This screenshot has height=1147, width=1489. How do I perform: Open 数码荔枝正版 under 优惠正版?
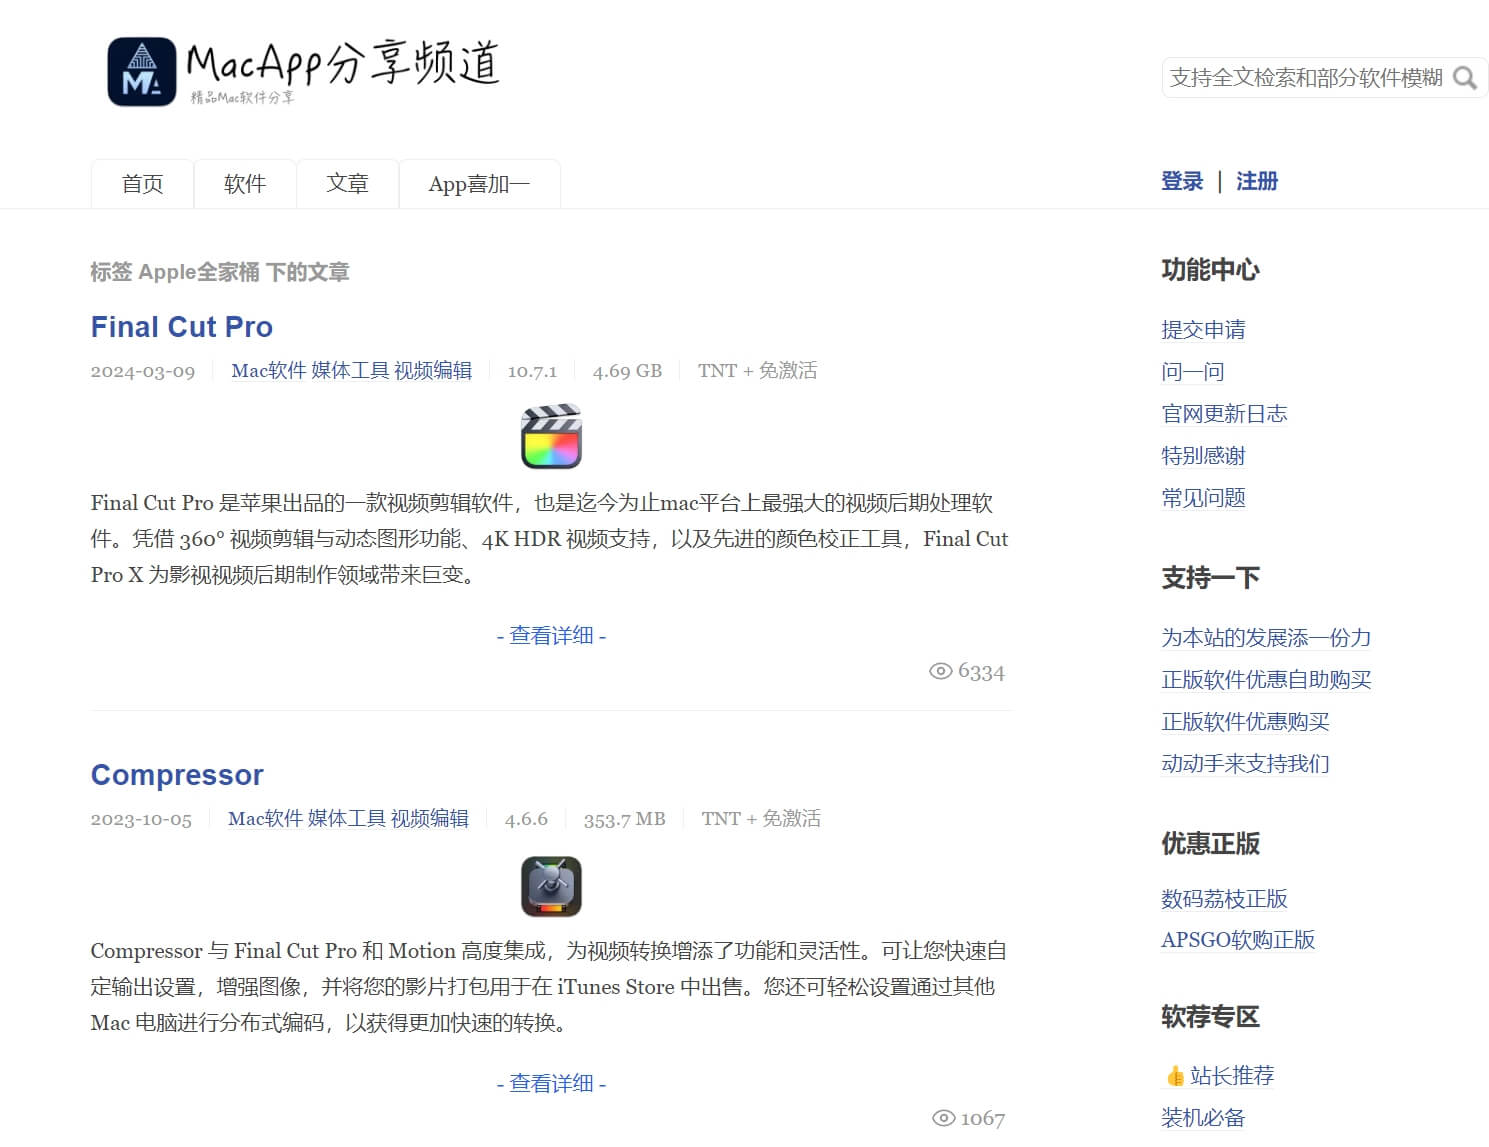[1224, 899]
